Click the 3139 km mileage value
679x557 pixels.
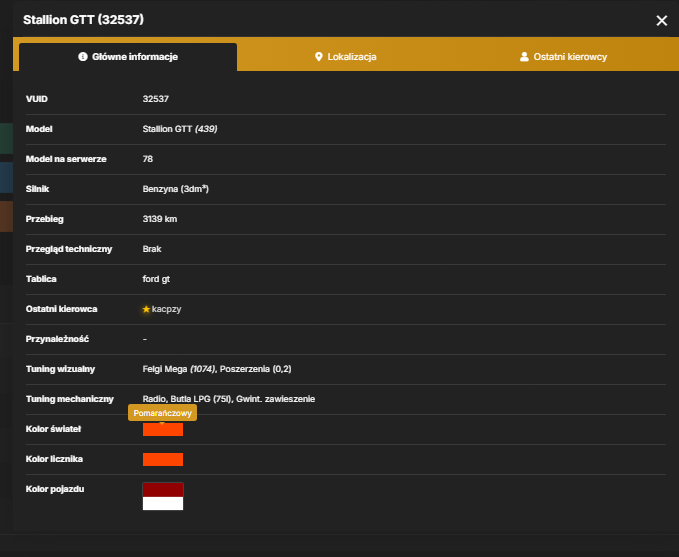pyautogui.click(x=159, y=219)
